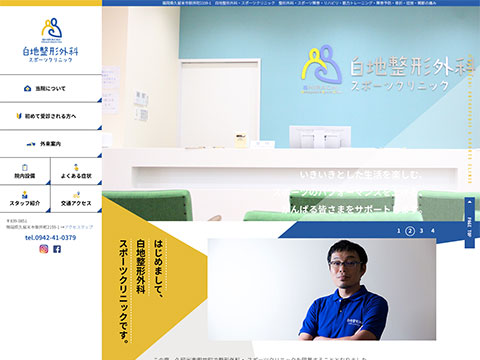
Task: Switch to hero slide 1
Action: 399,231
